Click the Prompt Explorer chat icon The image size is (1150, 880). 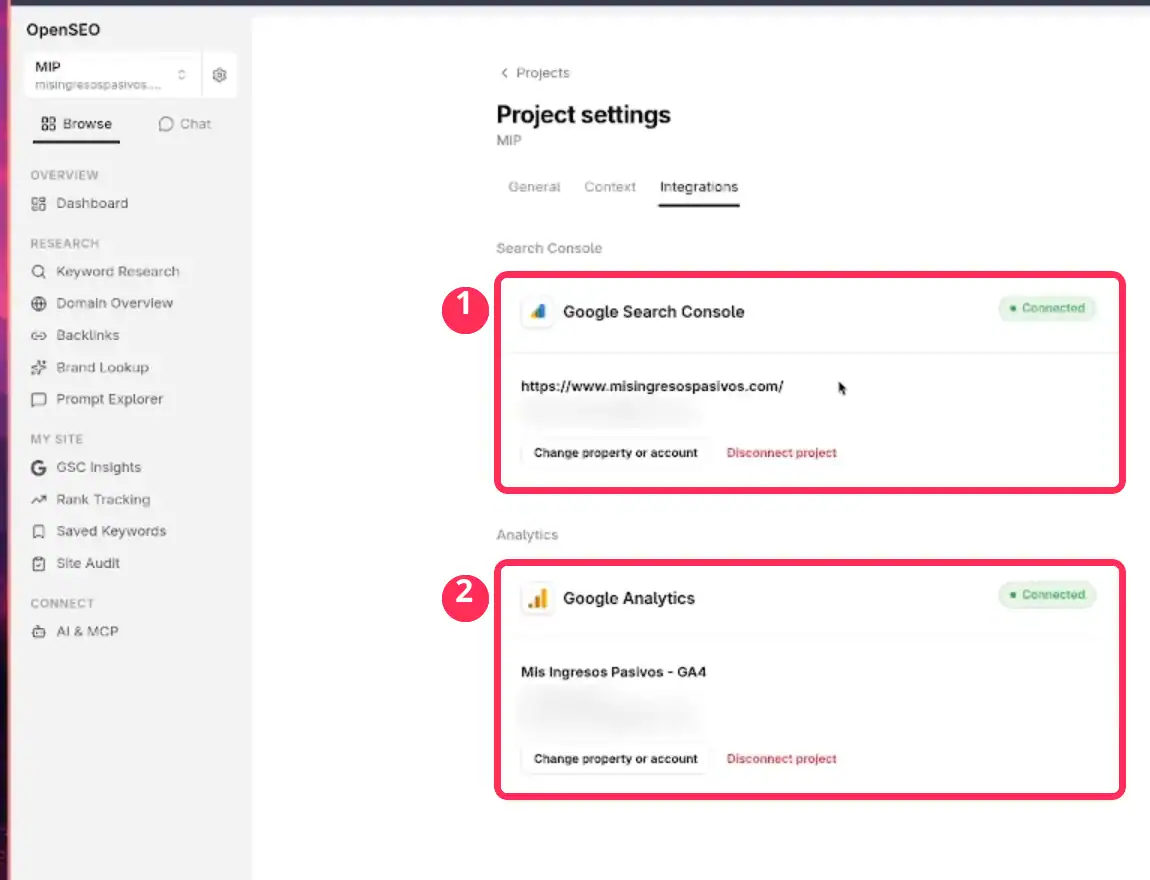coord(39,400)
